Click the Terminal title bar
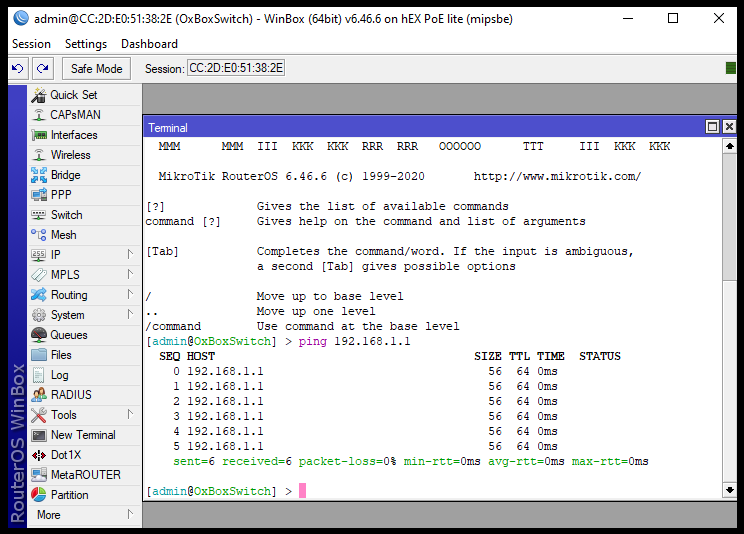The width and height of the screenshot is (744, 534). point(422,127)
